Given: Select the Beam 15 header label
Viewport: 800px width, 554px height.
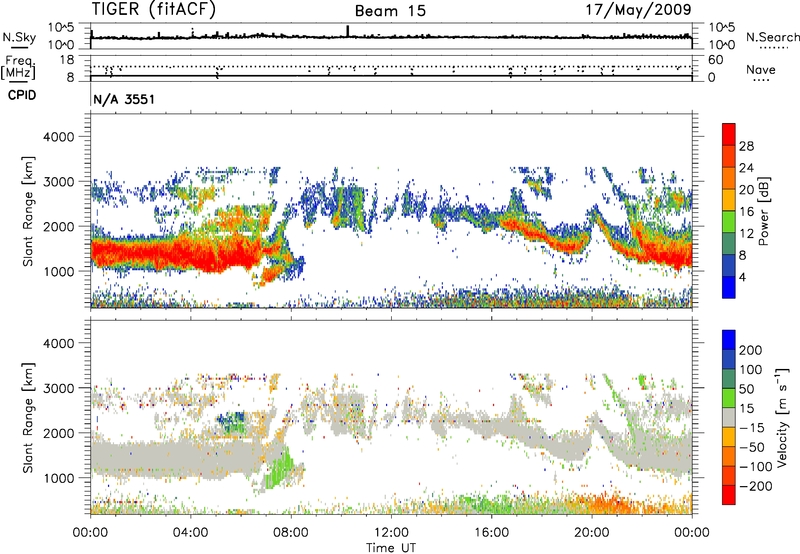Looking at the screenshot, I should point(390,11).
